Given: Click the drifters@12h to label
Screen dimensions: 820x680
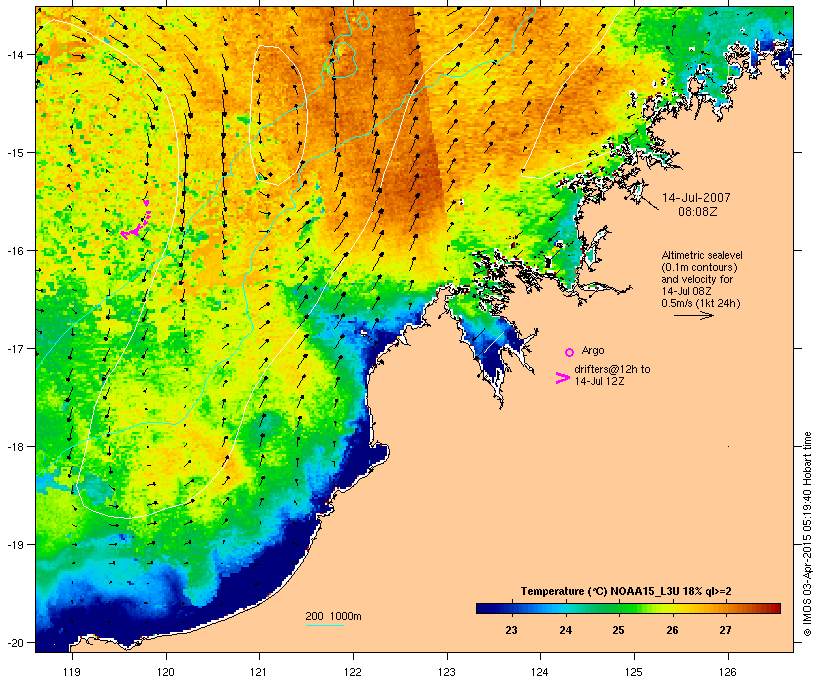Looking at the screenshot, I should click(612, 369).
